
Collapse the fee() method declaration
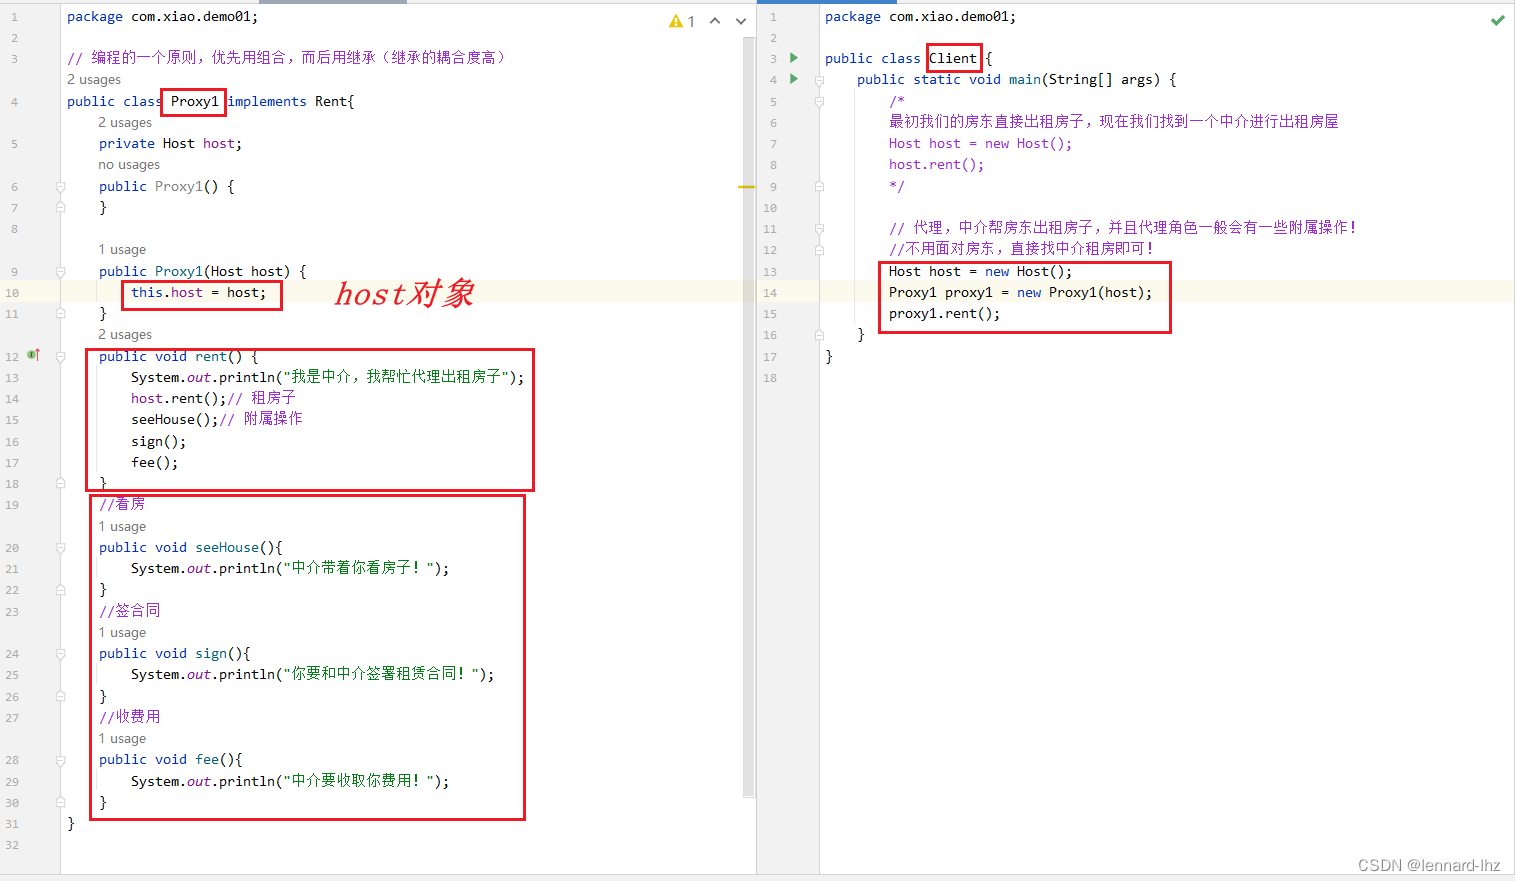click(61, 760)
